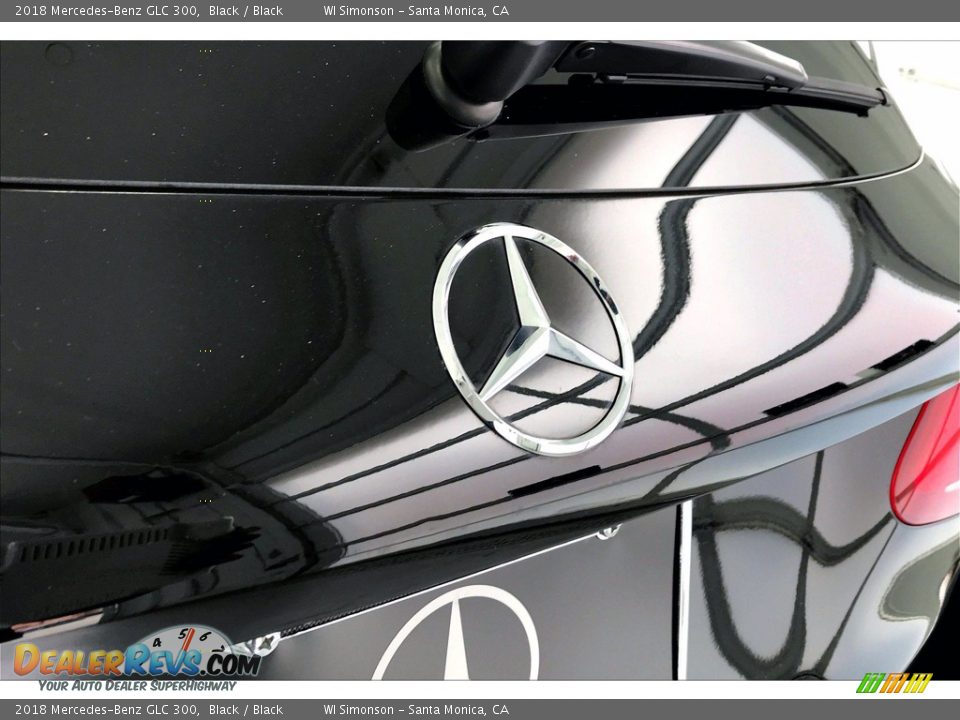Open the Mercedes-Benz GLC photo
Screen dimensions: 960x720
pos(480,360)
